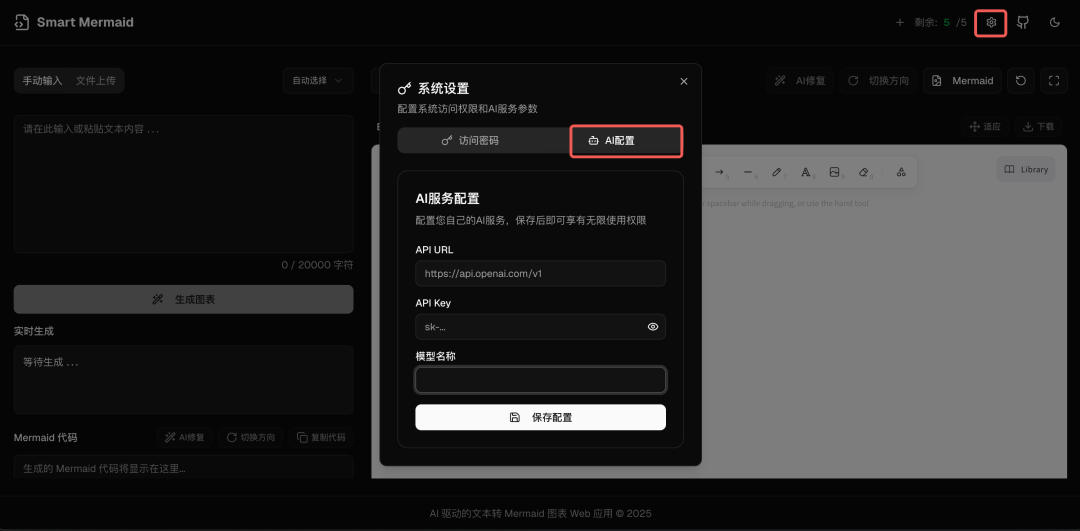The image size is (1080, 531).
Task: Select the 手动输入 tab
Action: [43, 81]
